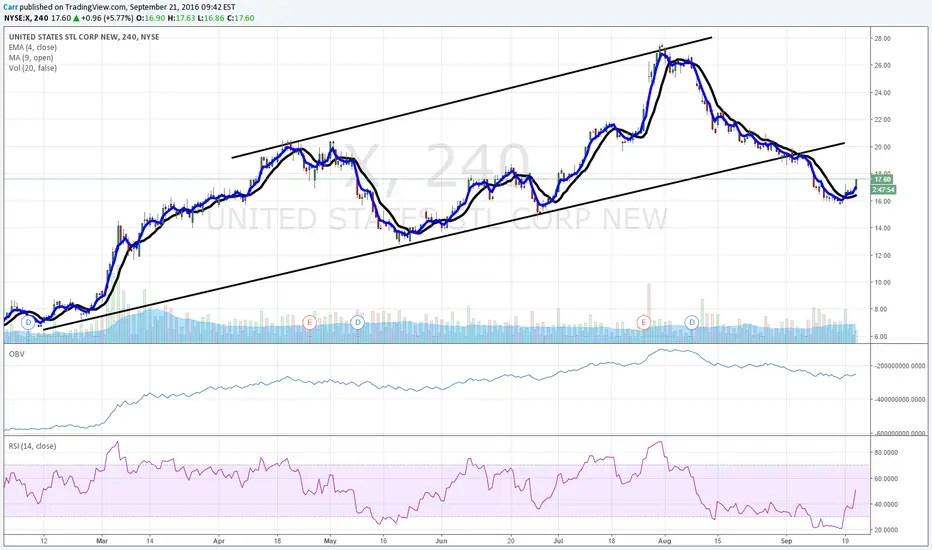Click the earnings E marker in late April

308,323
